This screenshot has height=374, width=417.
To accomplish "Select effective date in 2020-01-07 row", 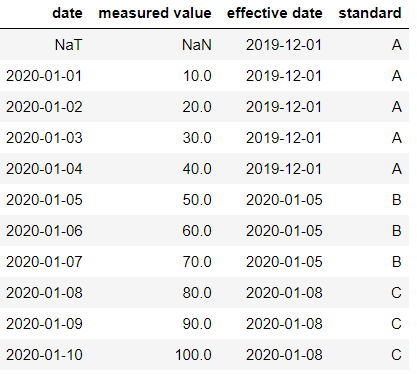I will [284, 262].
